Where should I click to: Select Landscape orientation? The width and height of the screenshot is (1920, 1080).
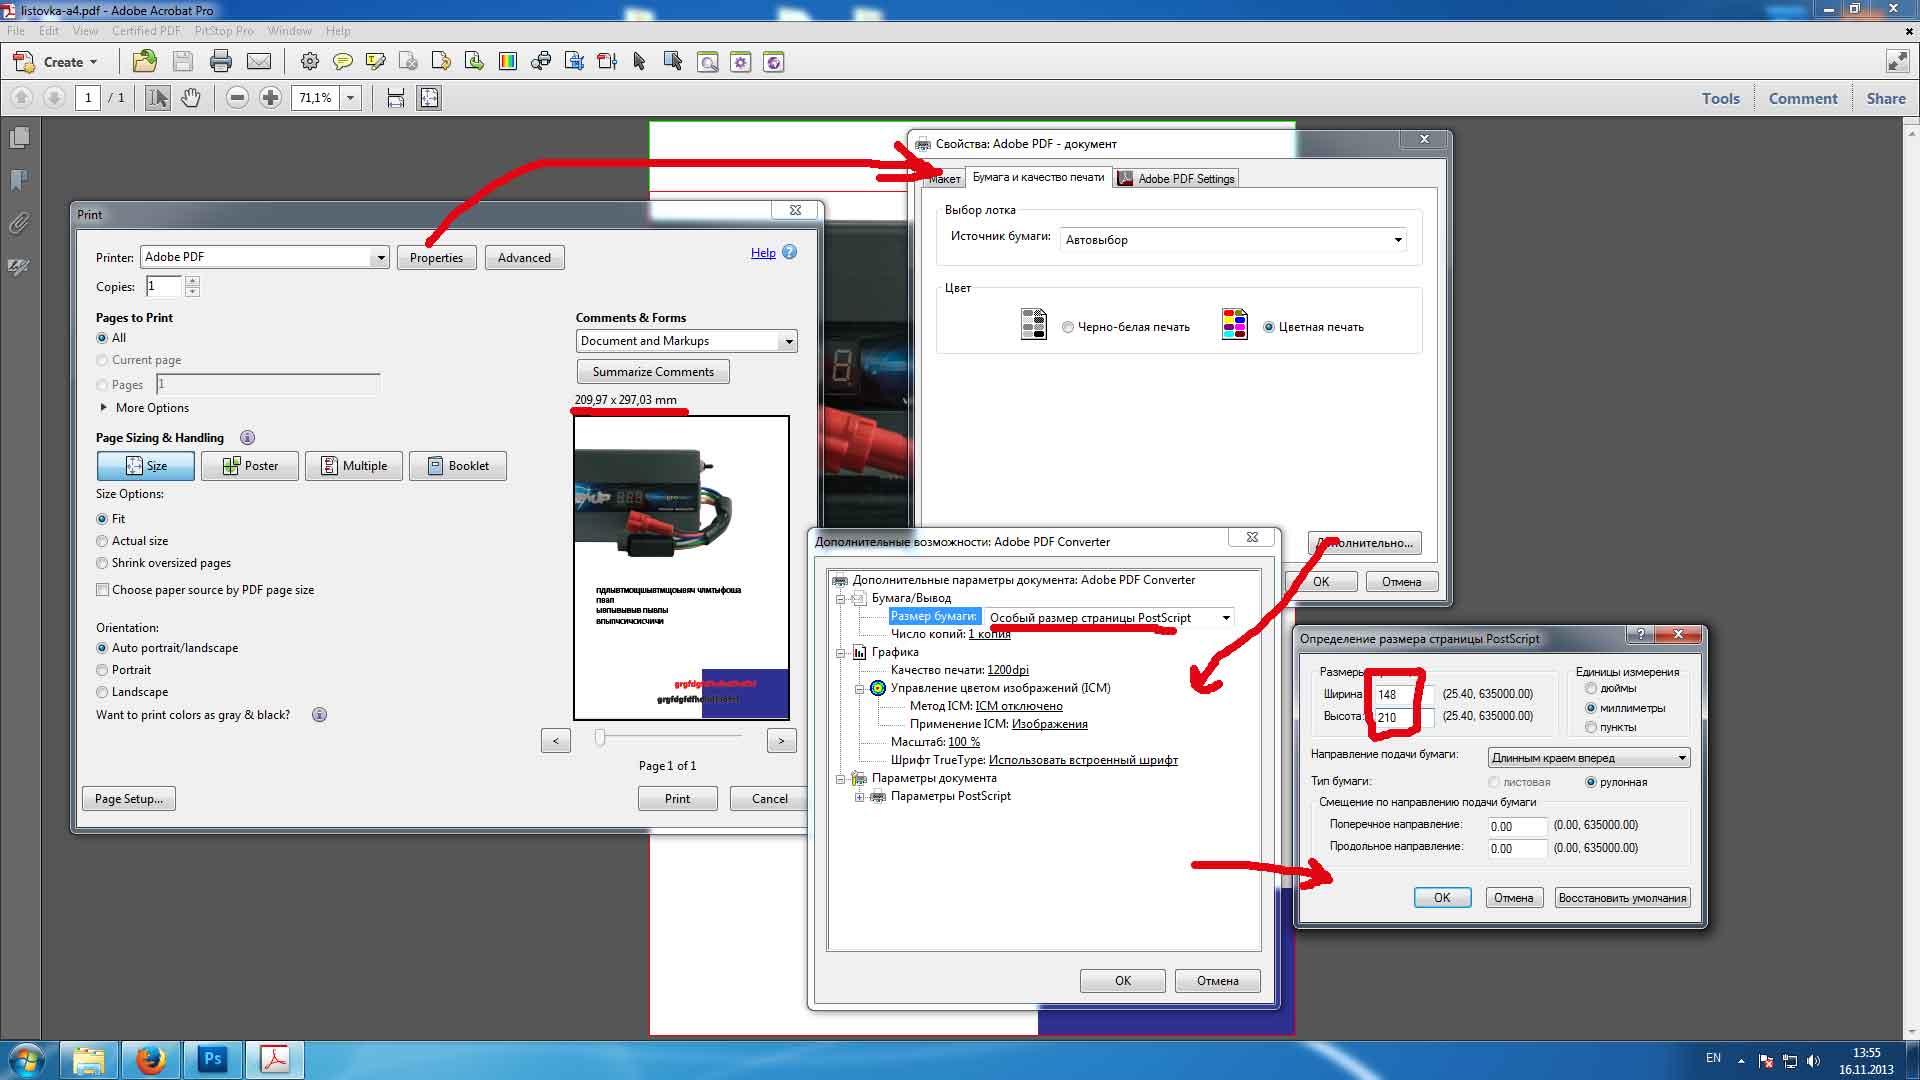(x=102, y=692)
